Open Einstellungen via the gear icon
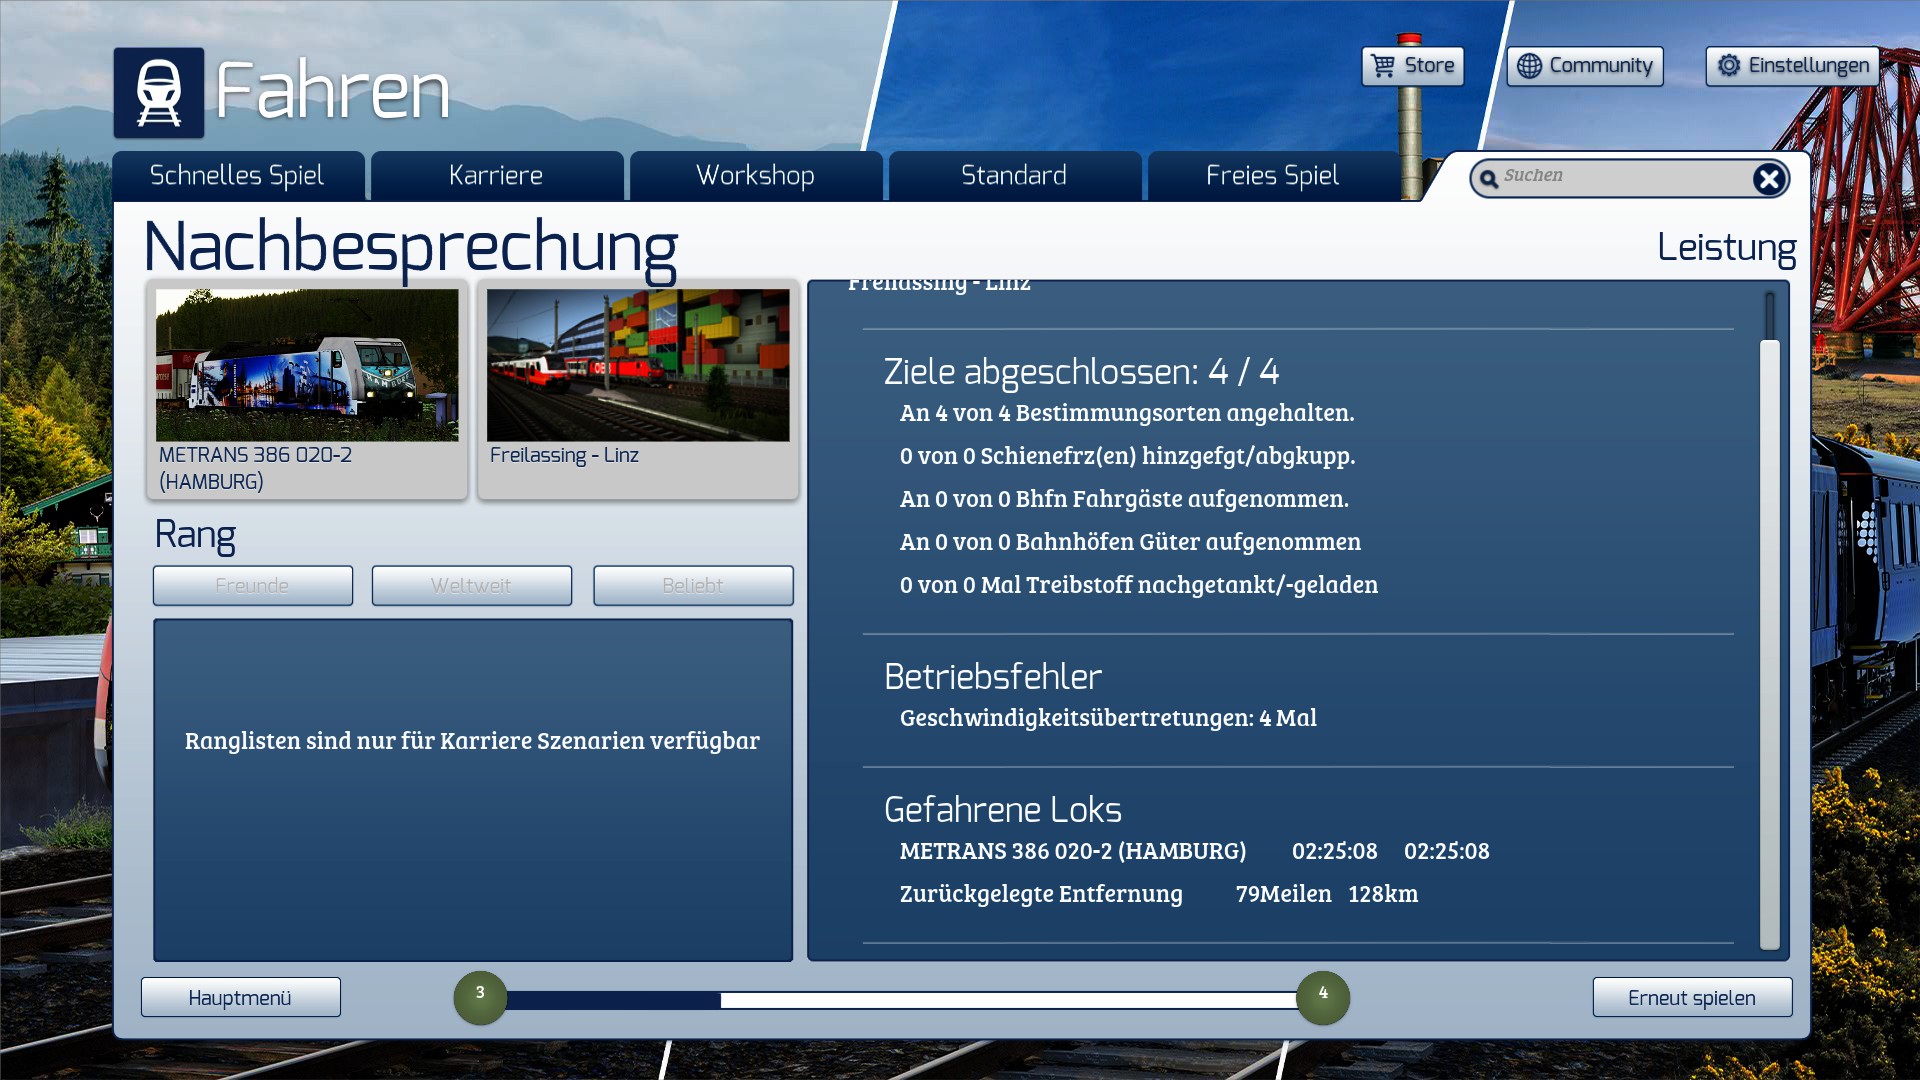Screen dimensions: 1920x1080 (x=1729, y=66)
